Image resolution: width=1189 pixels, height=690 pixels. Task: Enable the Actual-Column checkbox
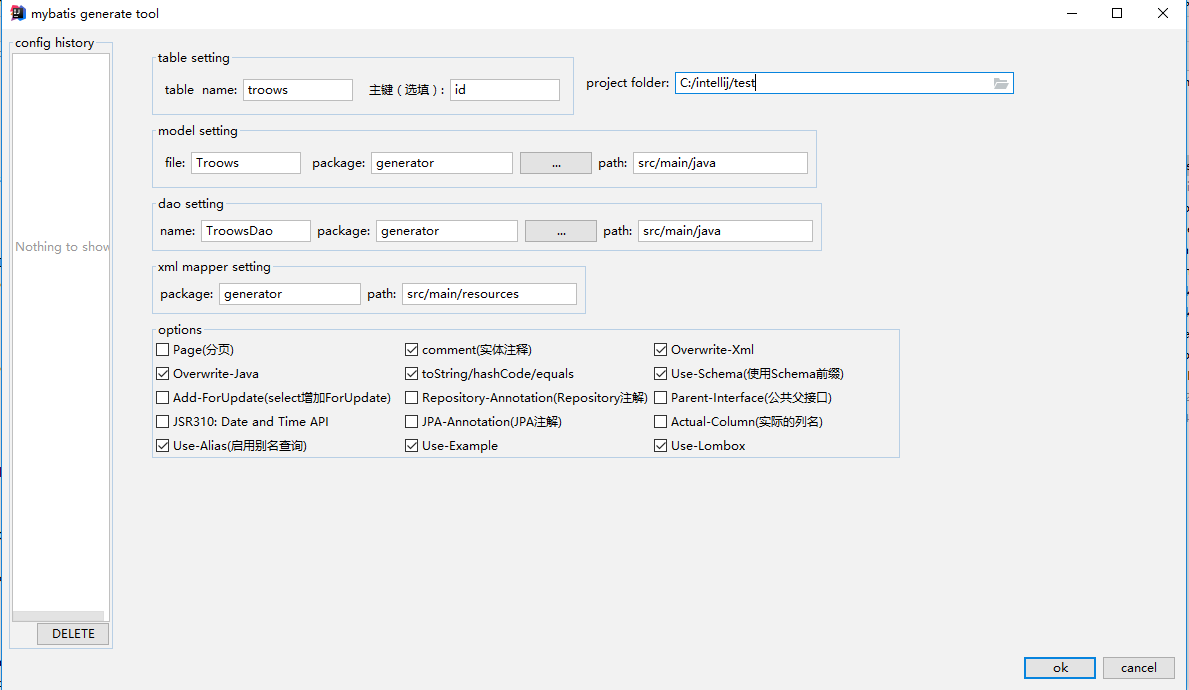(x=661, y=422)
